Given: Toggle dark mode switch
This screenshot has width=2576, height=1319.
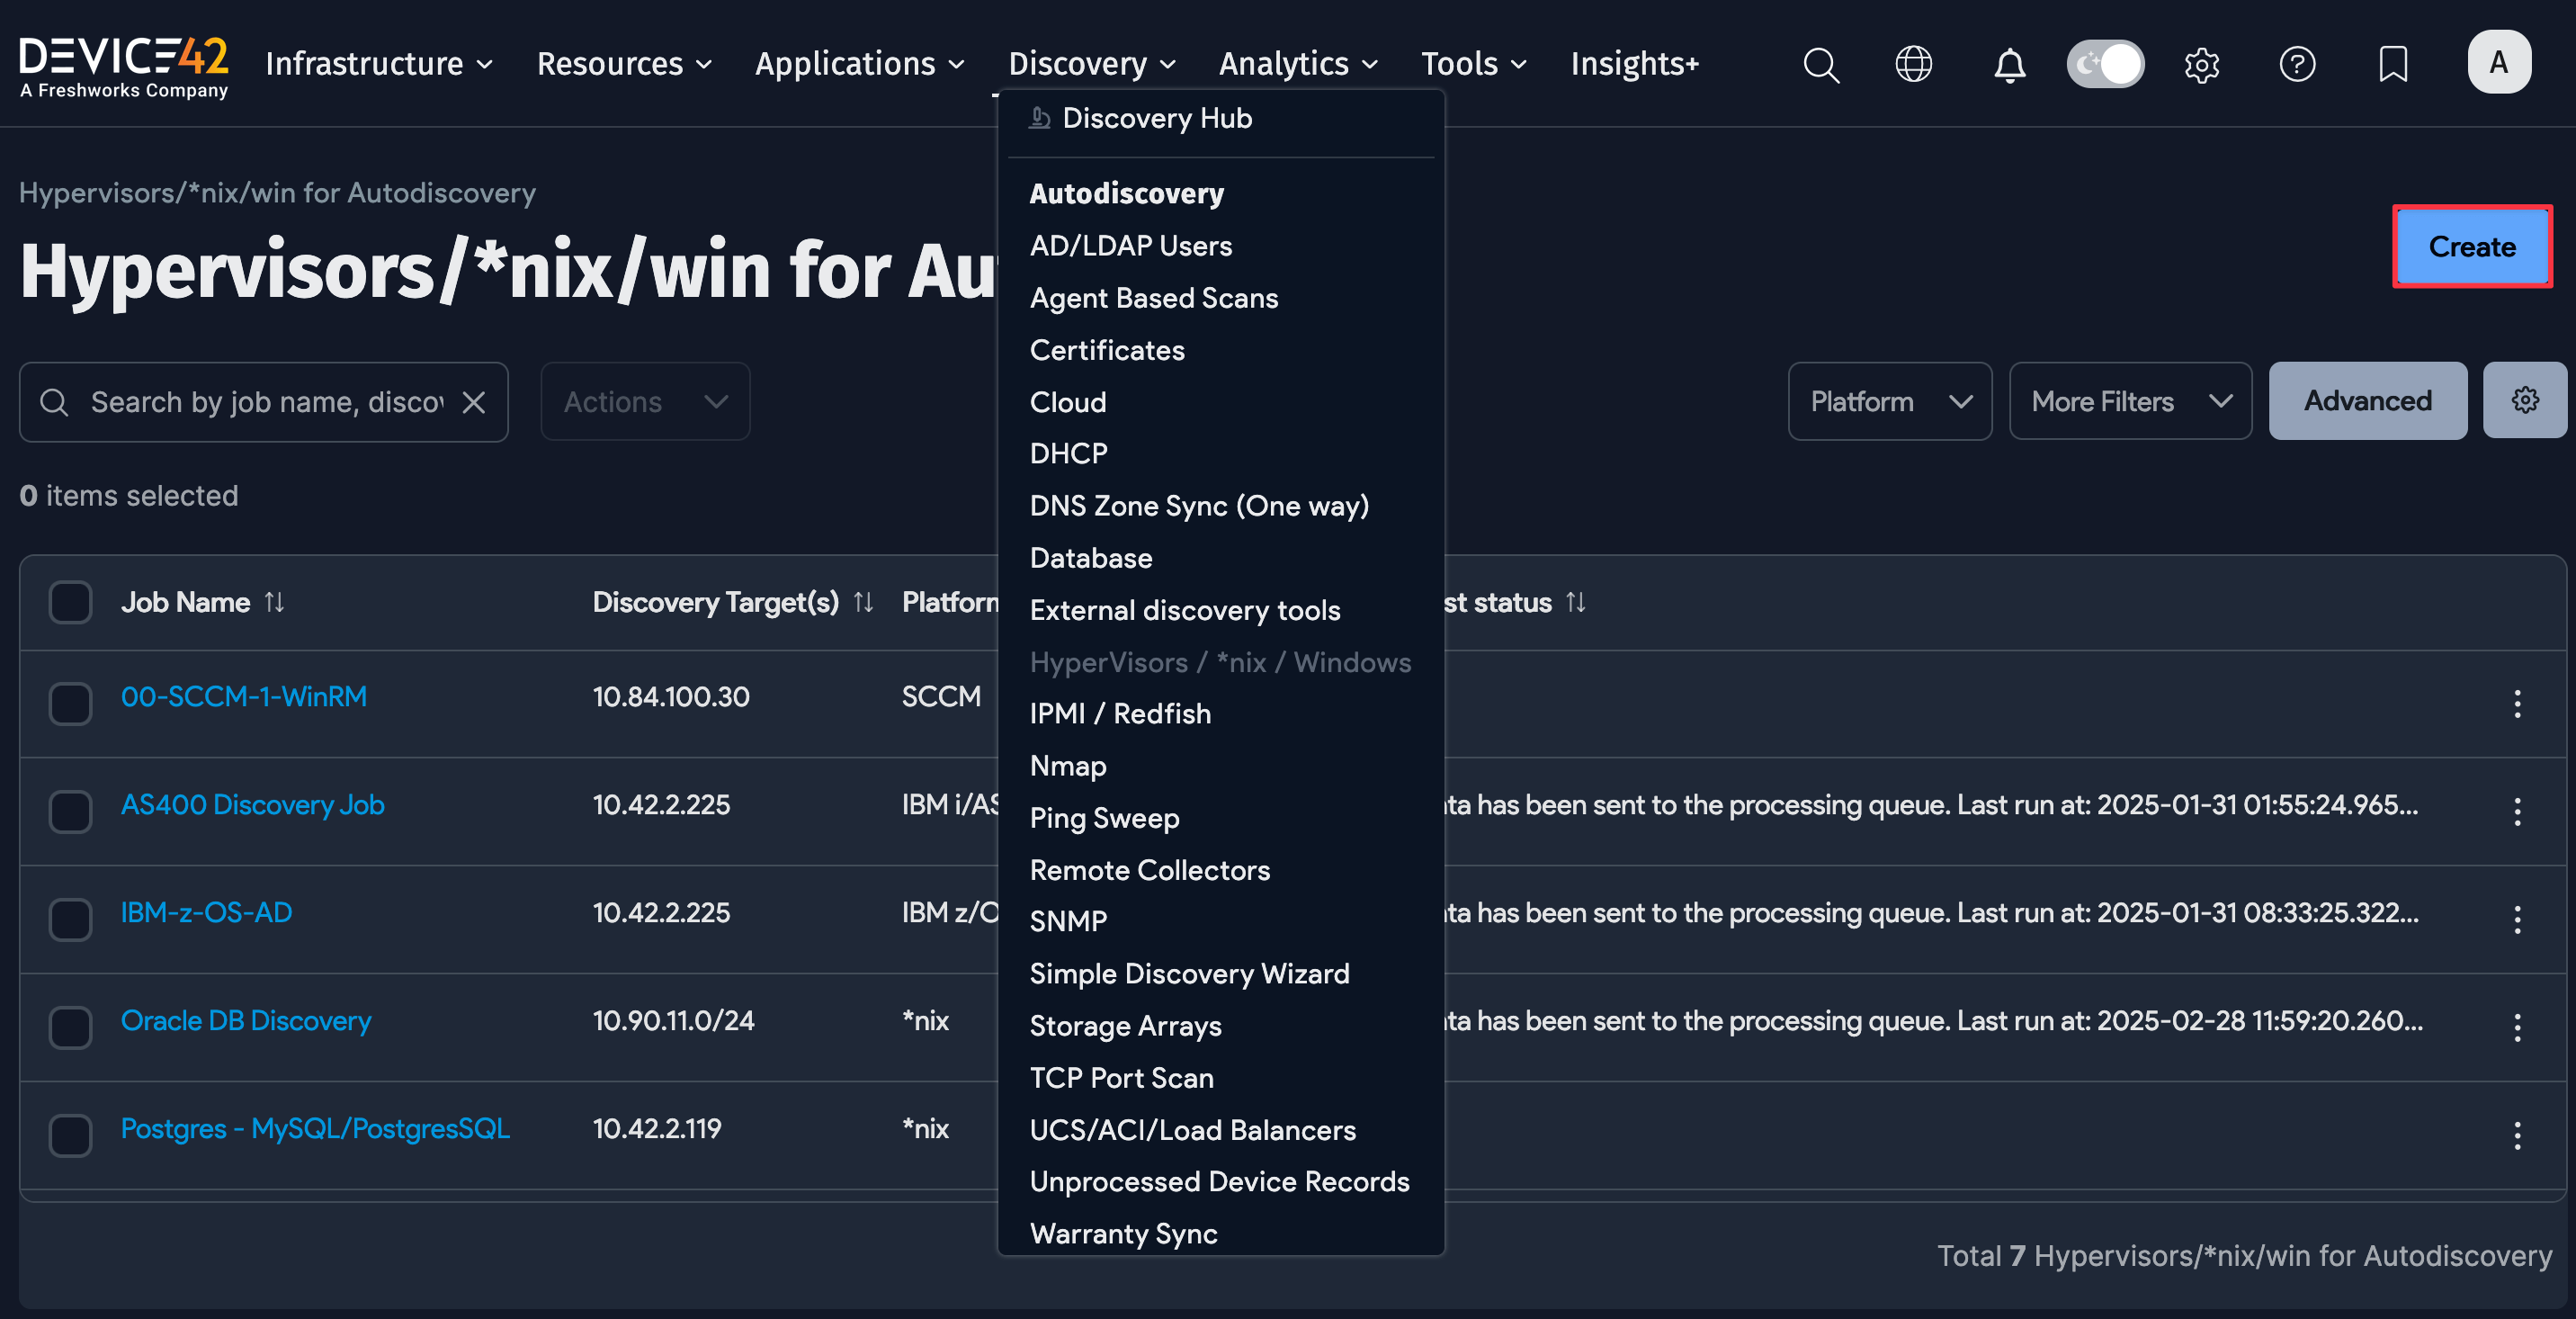Looking at the screenshot, I should click(x=2105, y=63).
